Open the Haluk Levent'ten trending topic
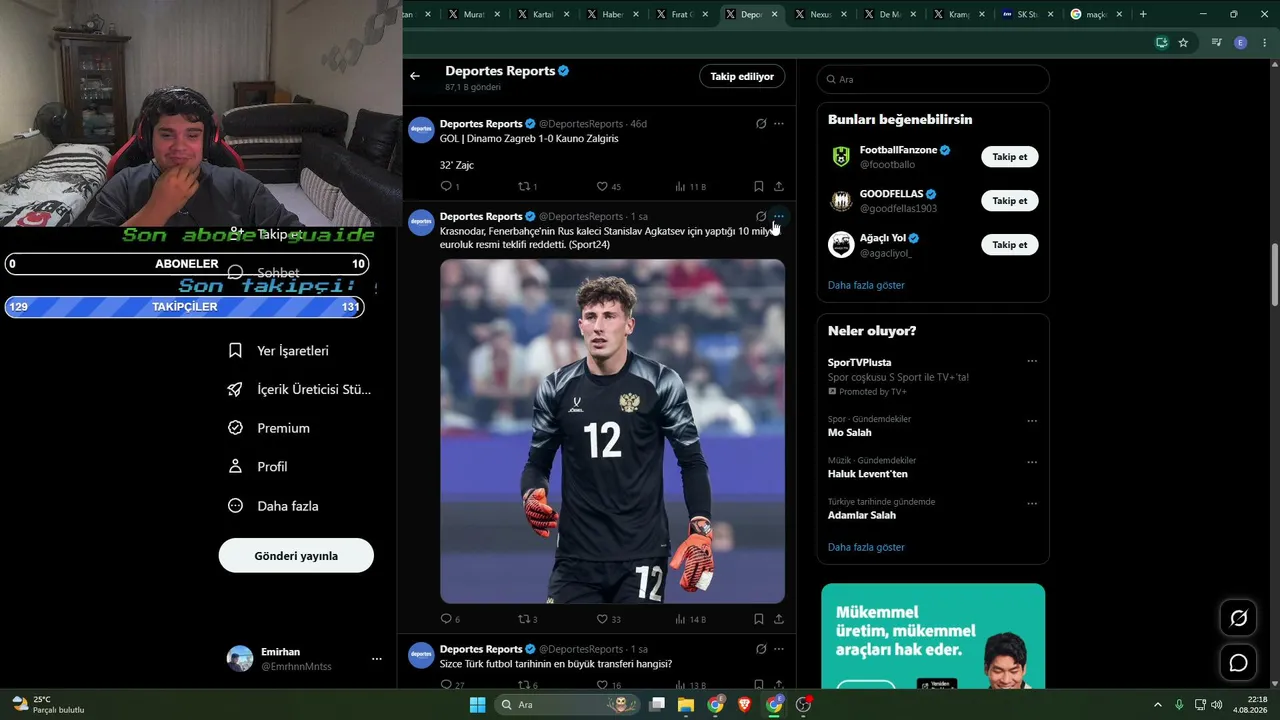 tap(868, 474)
